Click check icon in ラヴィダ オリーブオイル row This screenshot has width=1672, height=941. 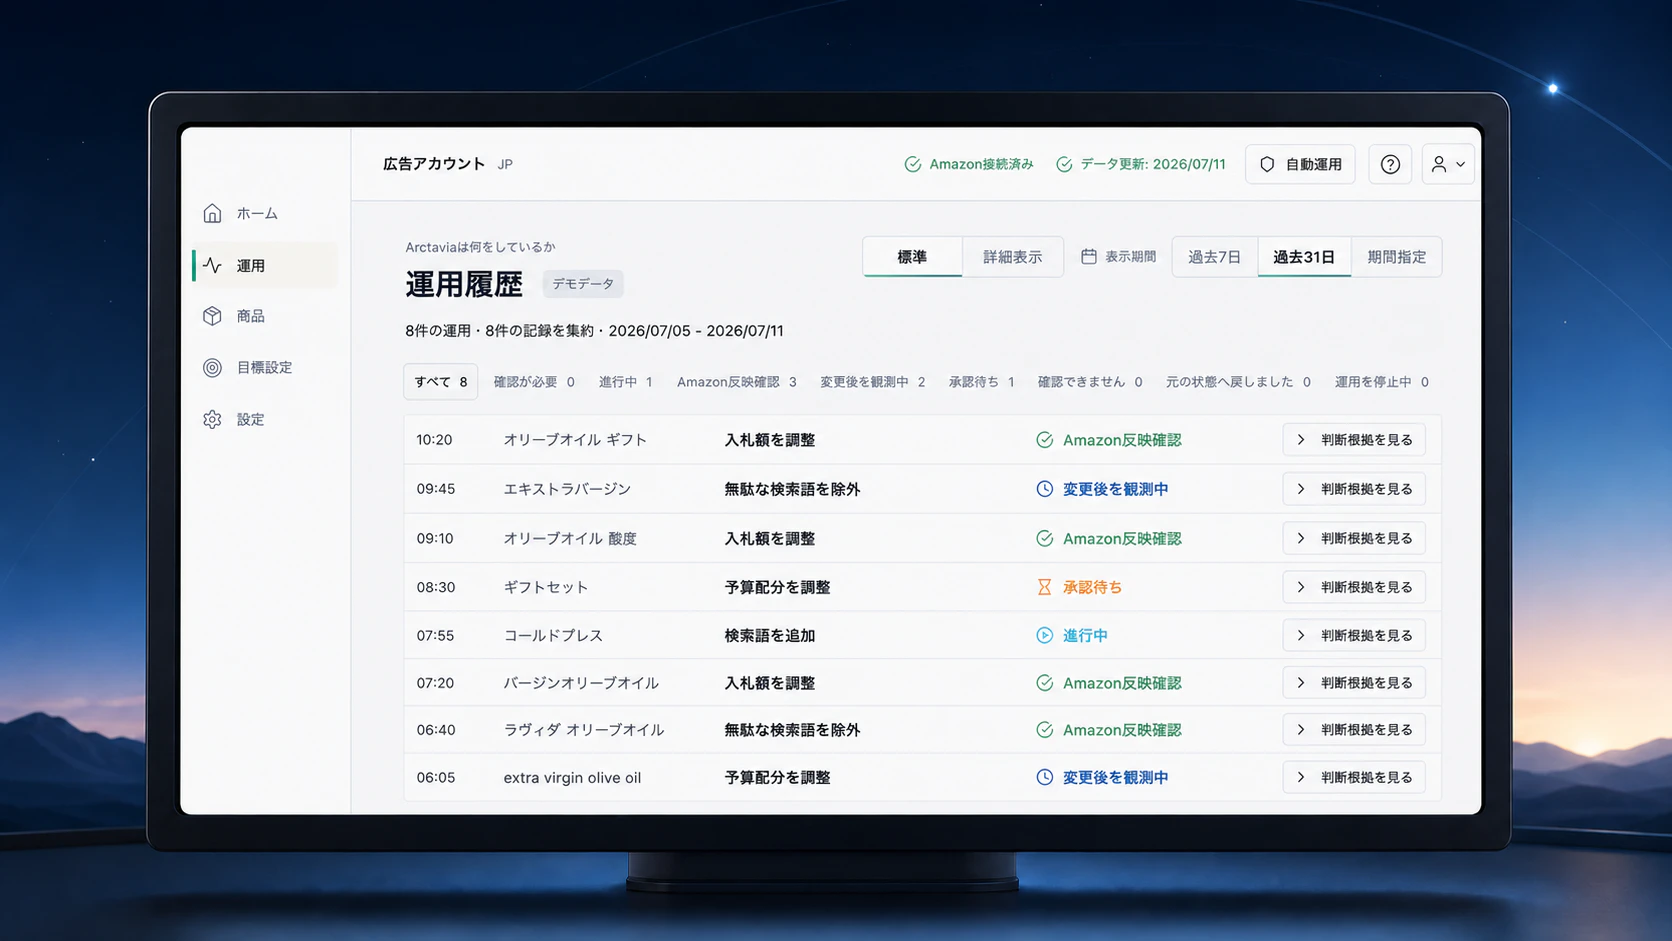click(1044, 730)
